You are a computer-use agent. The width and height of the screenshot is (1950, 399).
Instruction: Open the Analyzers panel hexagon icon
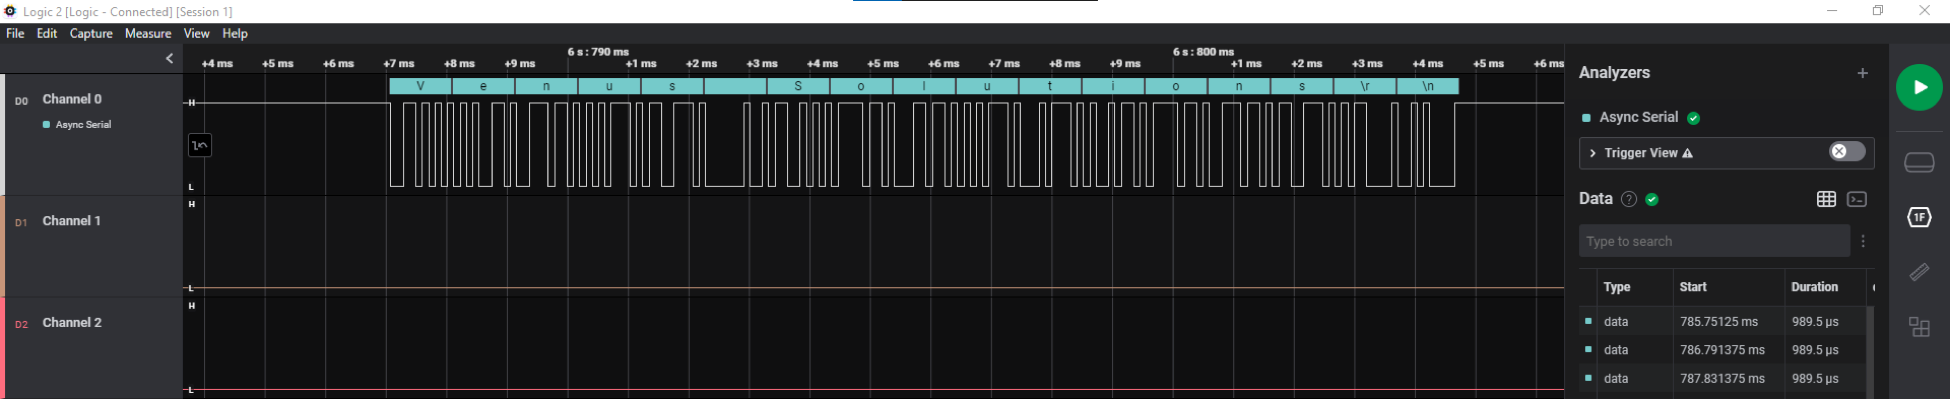click(1919, 217)
